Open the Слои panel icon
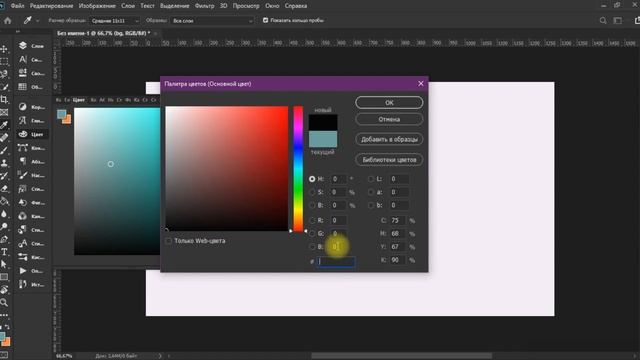 tap(22, 46)
